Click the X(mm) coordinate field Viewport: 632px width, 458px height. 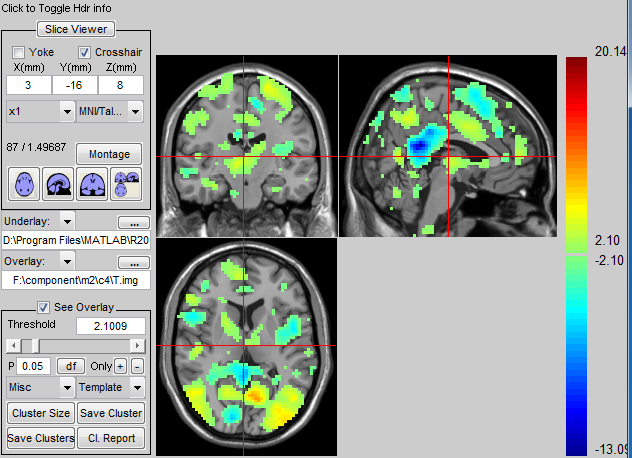29,85
